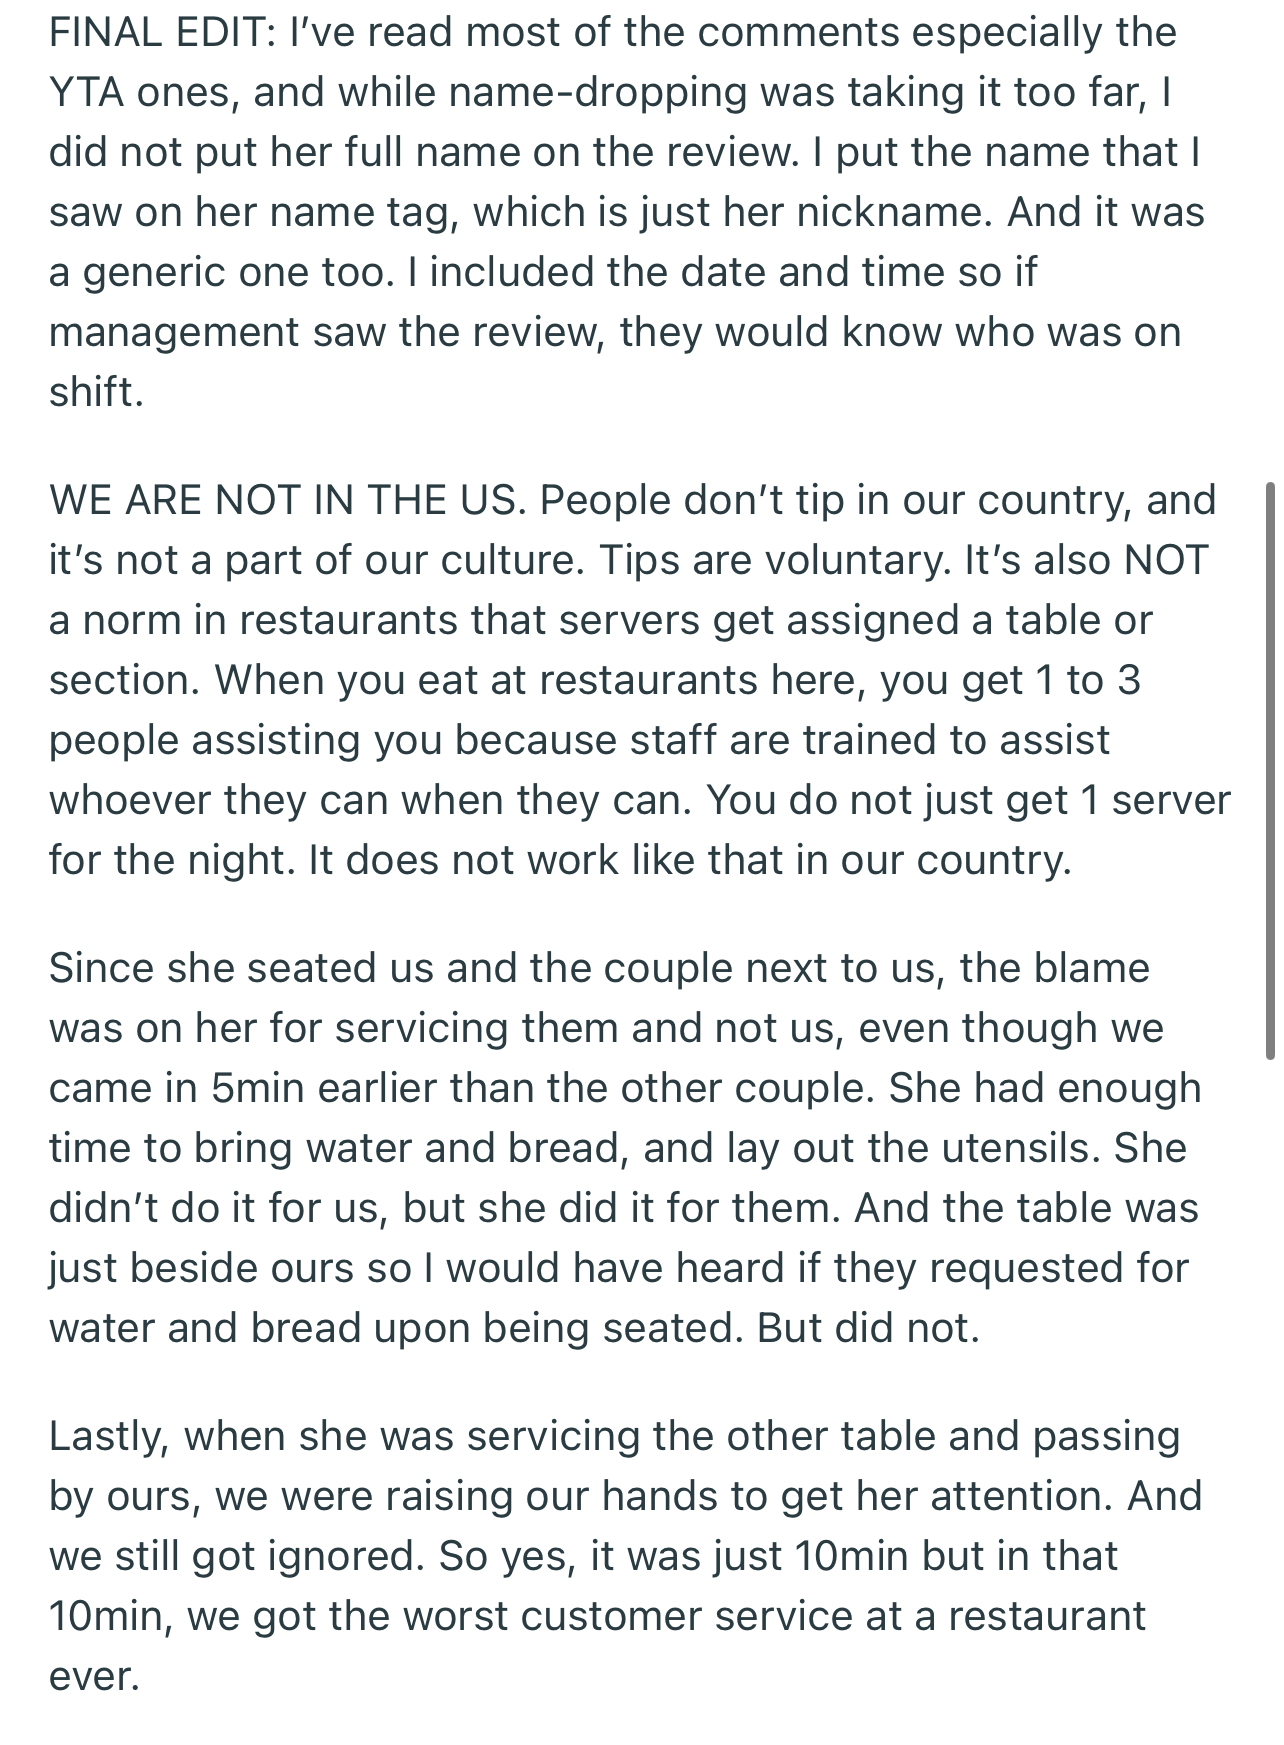Click the phrase 'WE ARE NOT IN THE US'
The image size is (1284, 1745).
(286, 500)
